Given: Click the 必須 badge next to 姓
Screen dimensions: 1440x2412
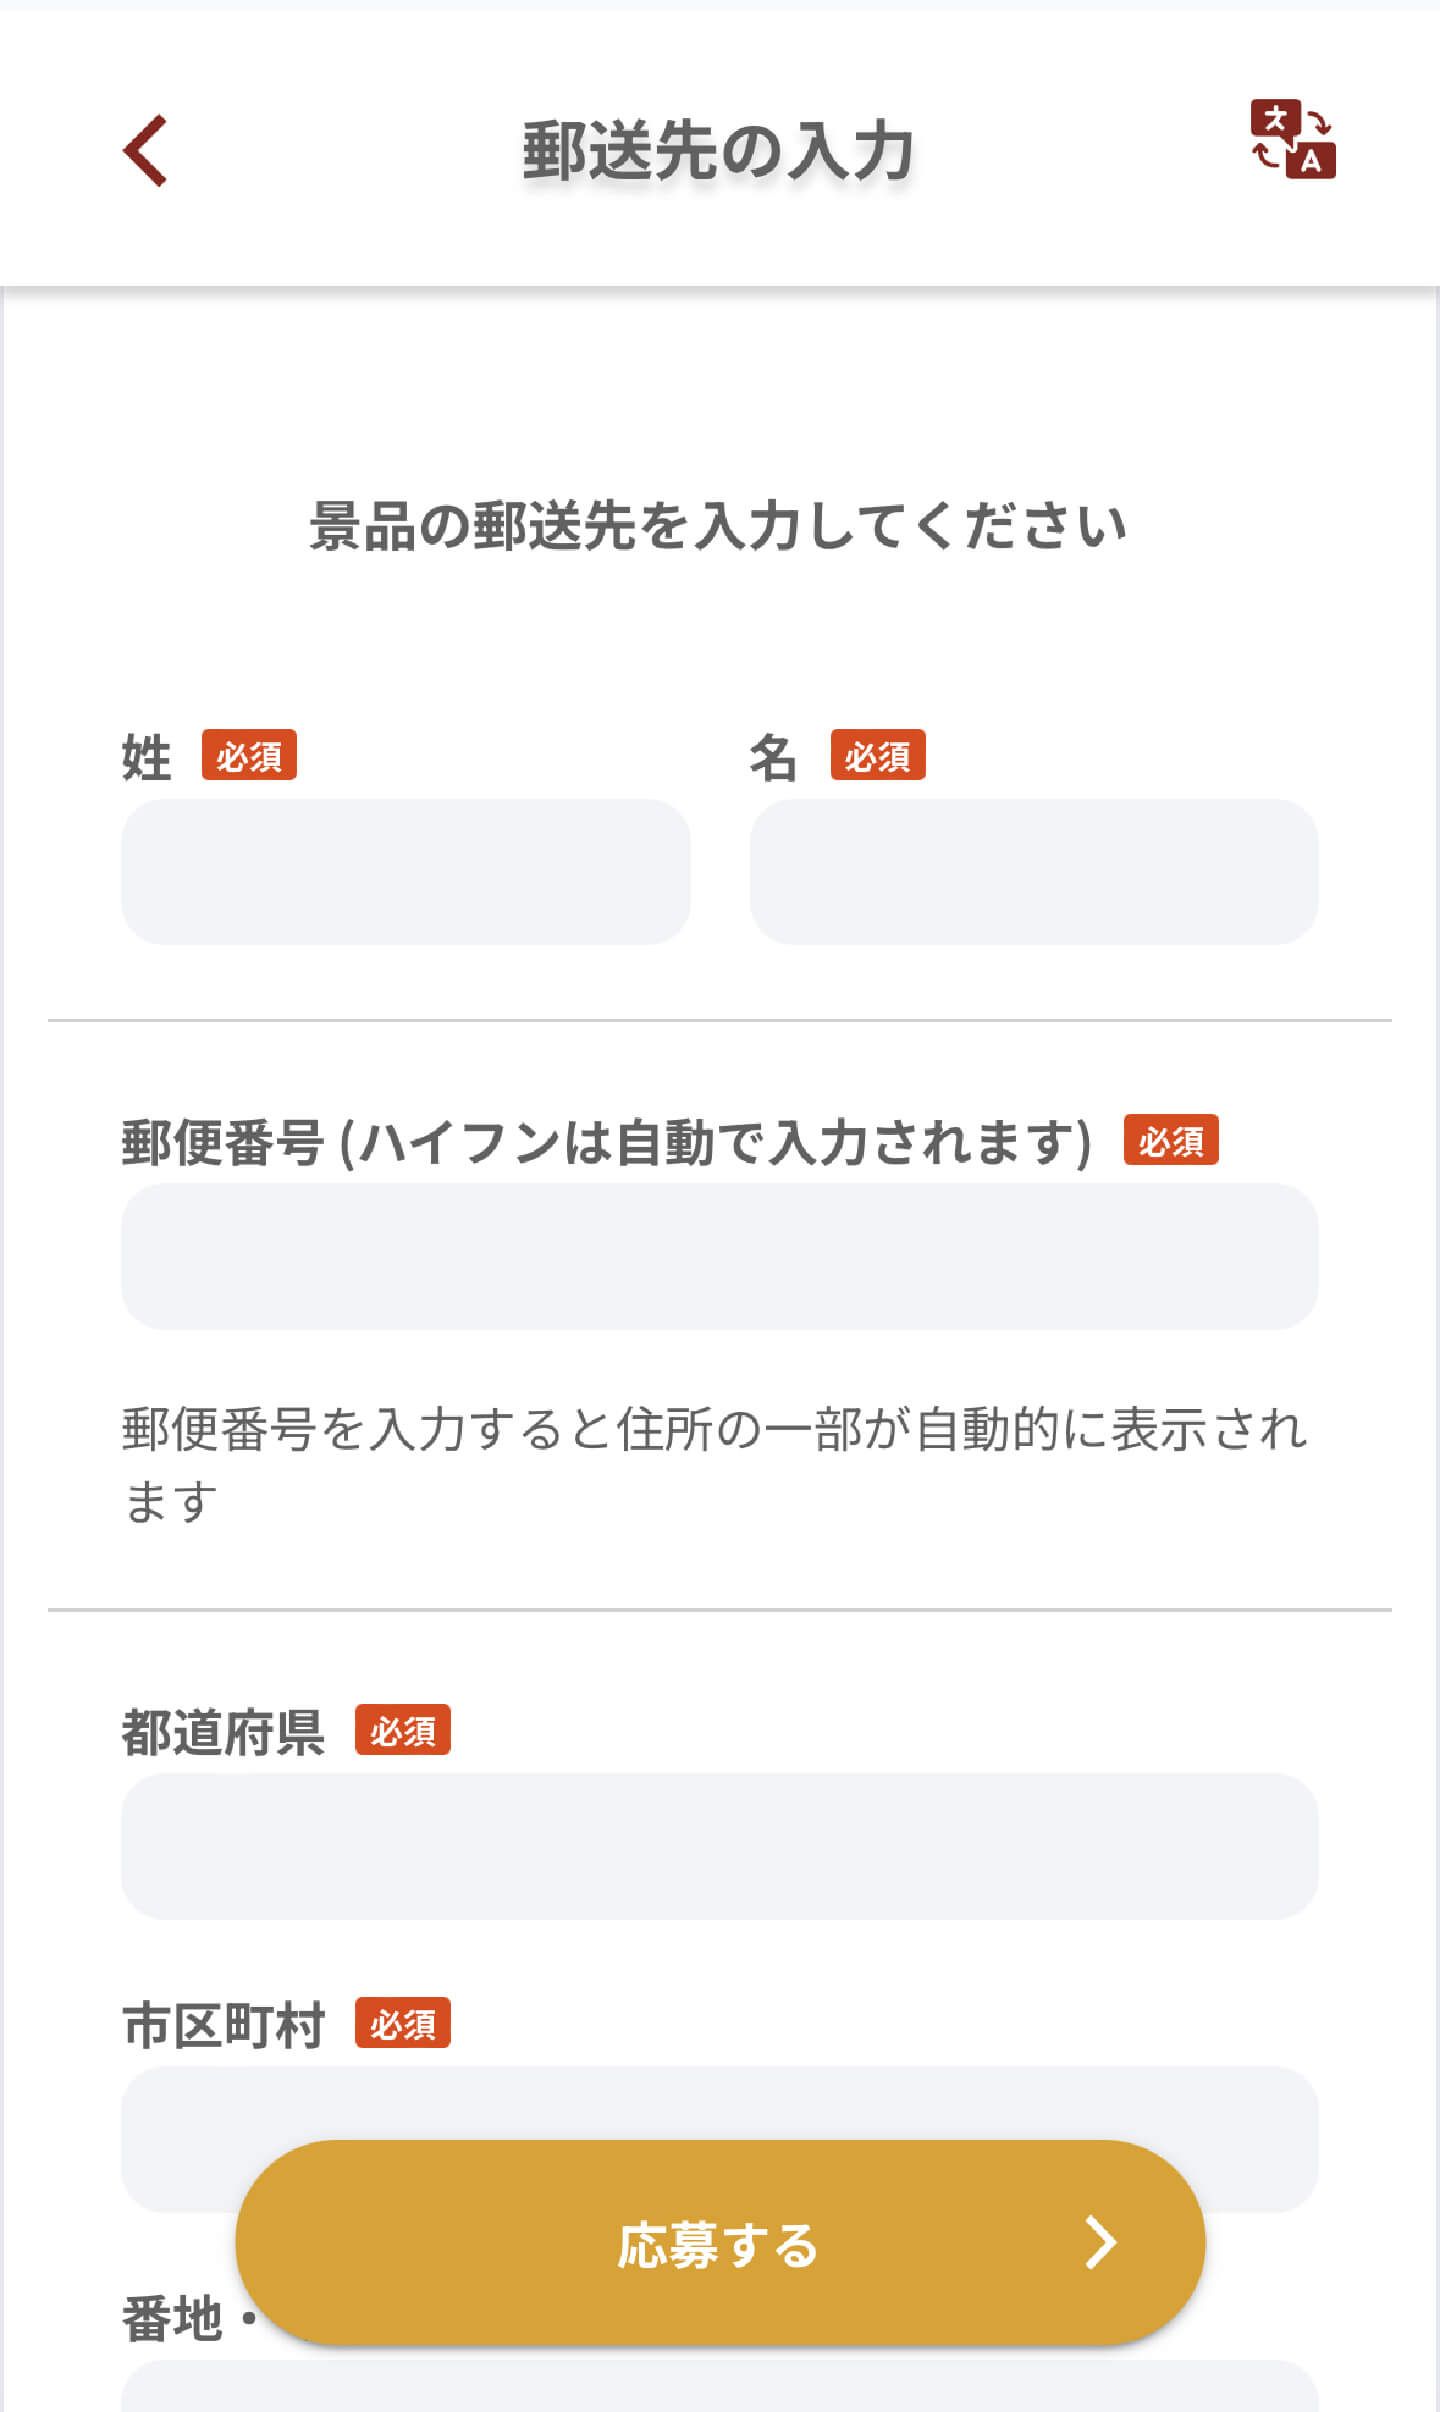Looking at the screenshot, I should point(249,755).
